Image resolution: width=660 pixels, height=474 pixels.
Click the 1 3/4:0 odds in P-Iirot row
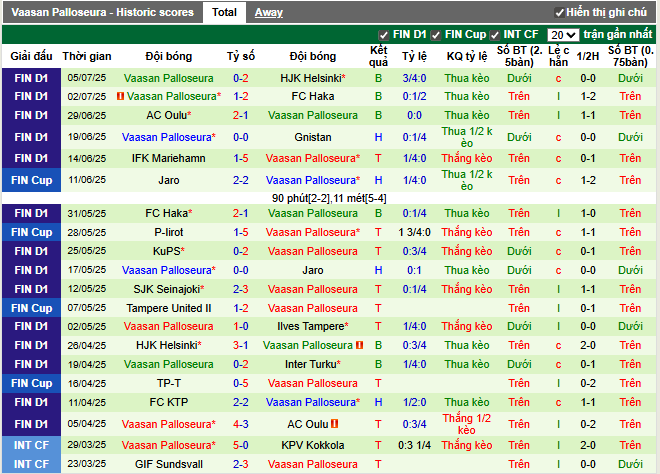414,232
